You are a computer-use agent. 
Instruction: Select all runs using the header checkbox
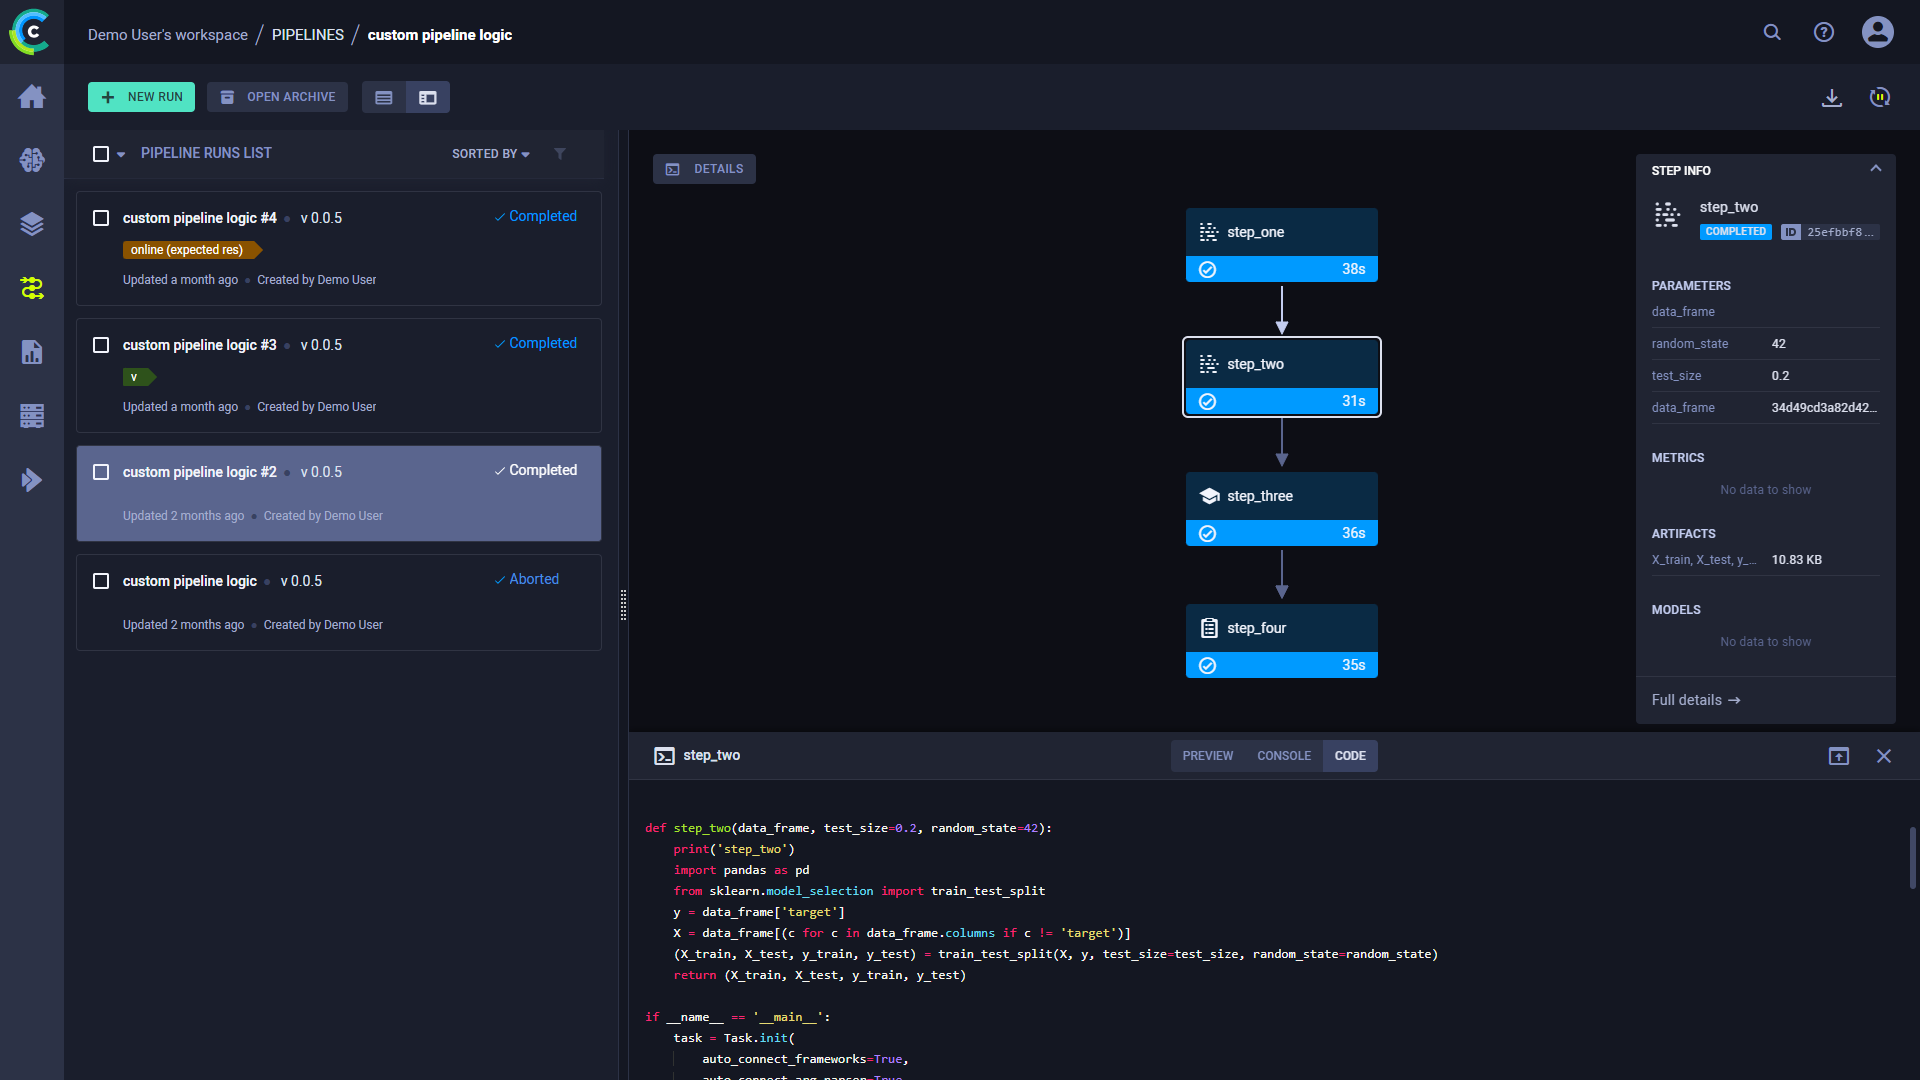coord(100,153)
